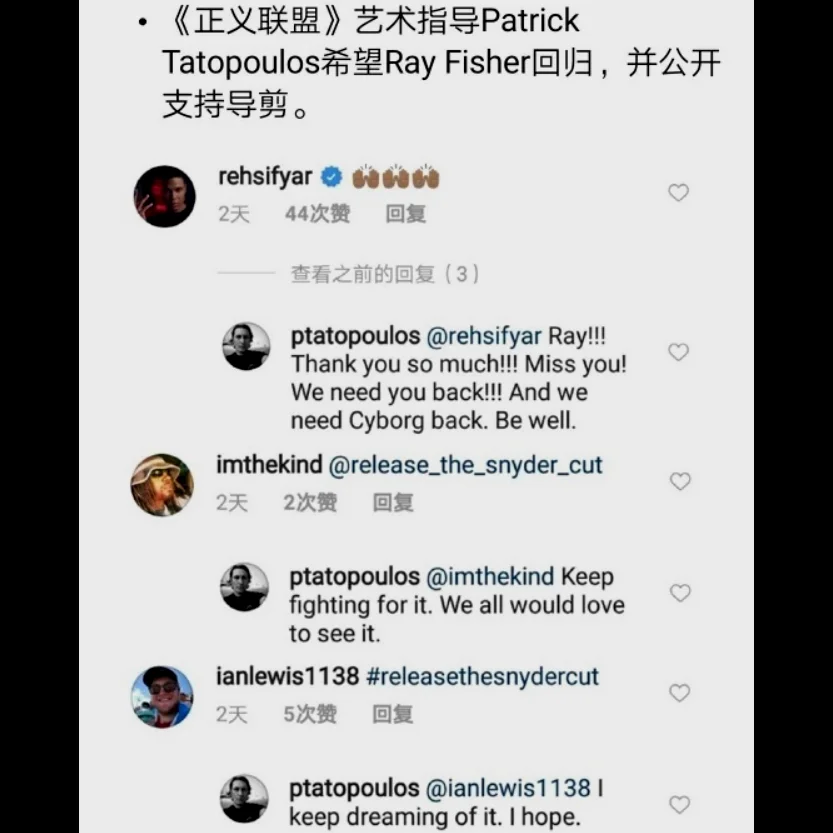Viewport: 833px width, 833px height.
Task: Follow the @rehsifyar mention link
Action: pyautogui.click(x=484, y=336)
